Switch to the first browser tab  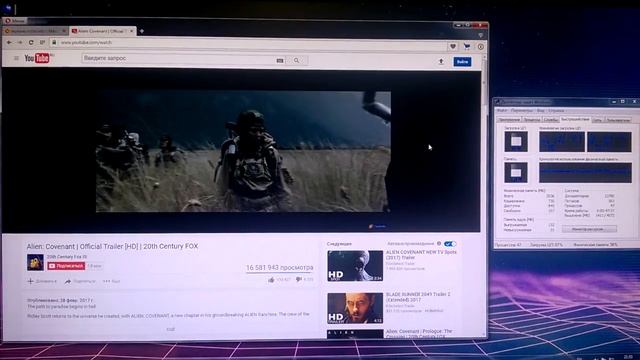(35, 31)
